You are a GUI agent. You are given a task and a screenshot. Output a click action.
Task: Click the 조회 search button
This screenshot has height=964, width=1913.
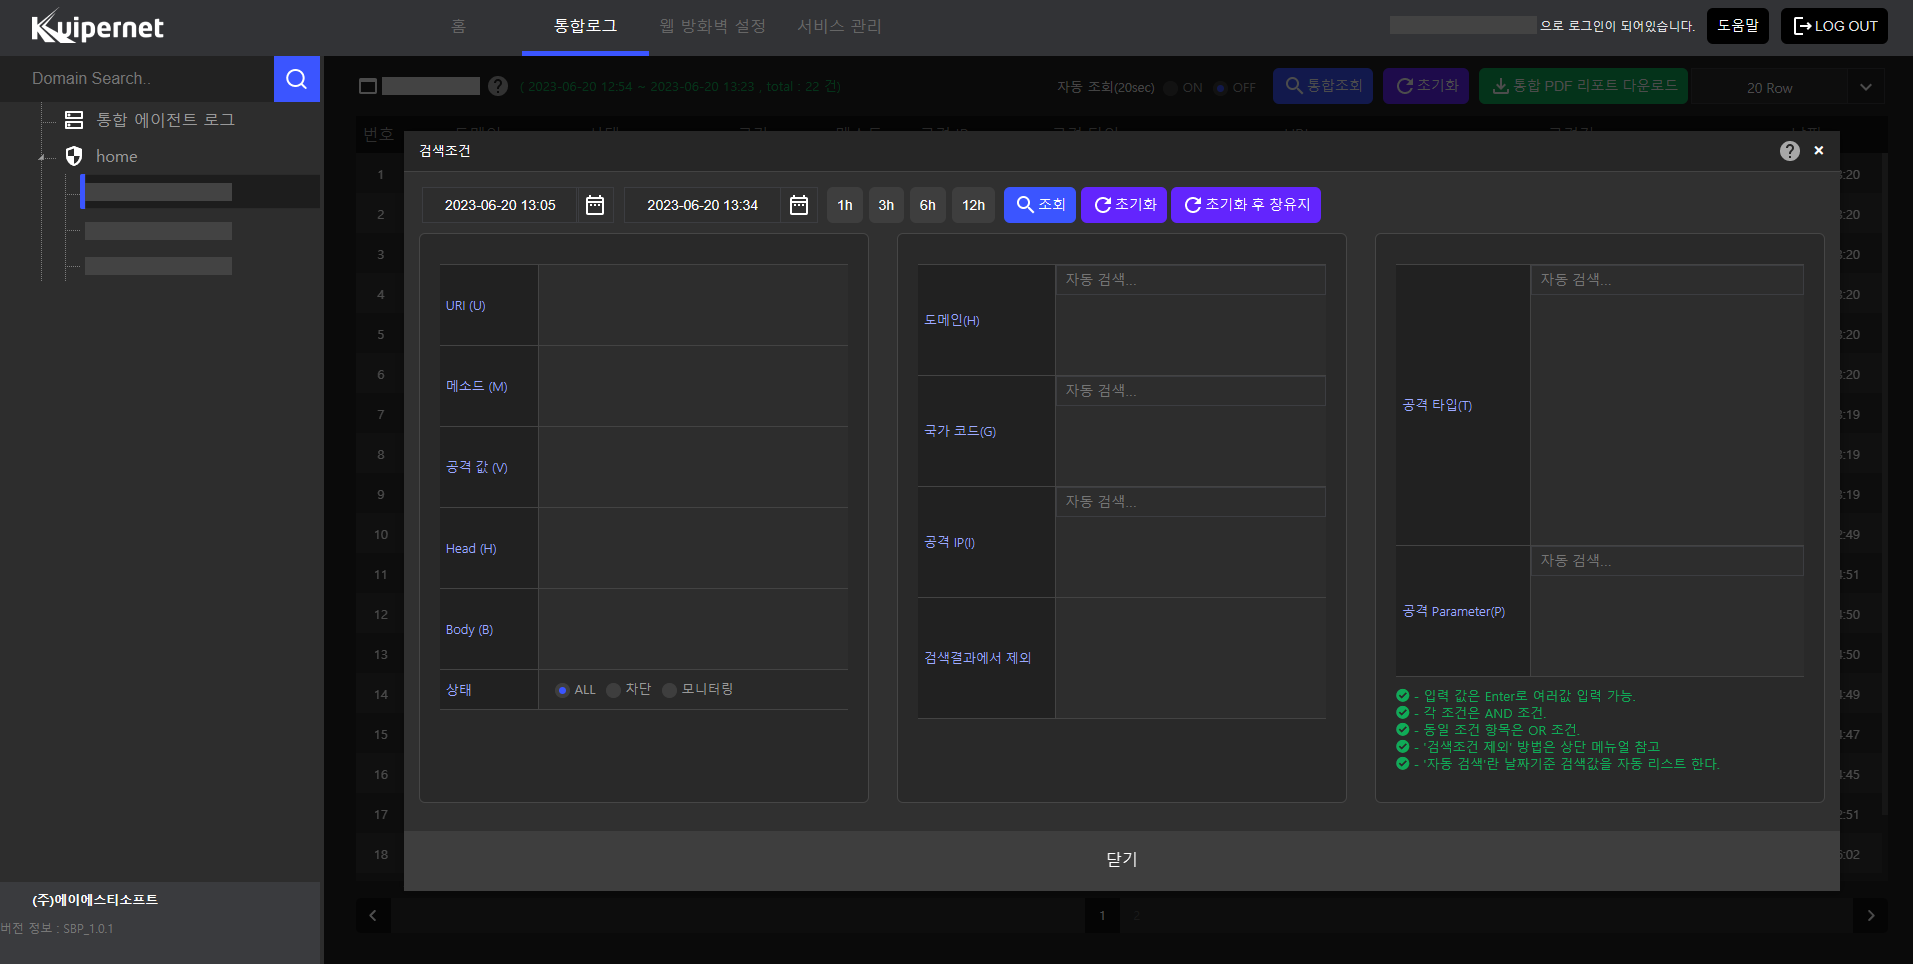tap(1040, 205)
